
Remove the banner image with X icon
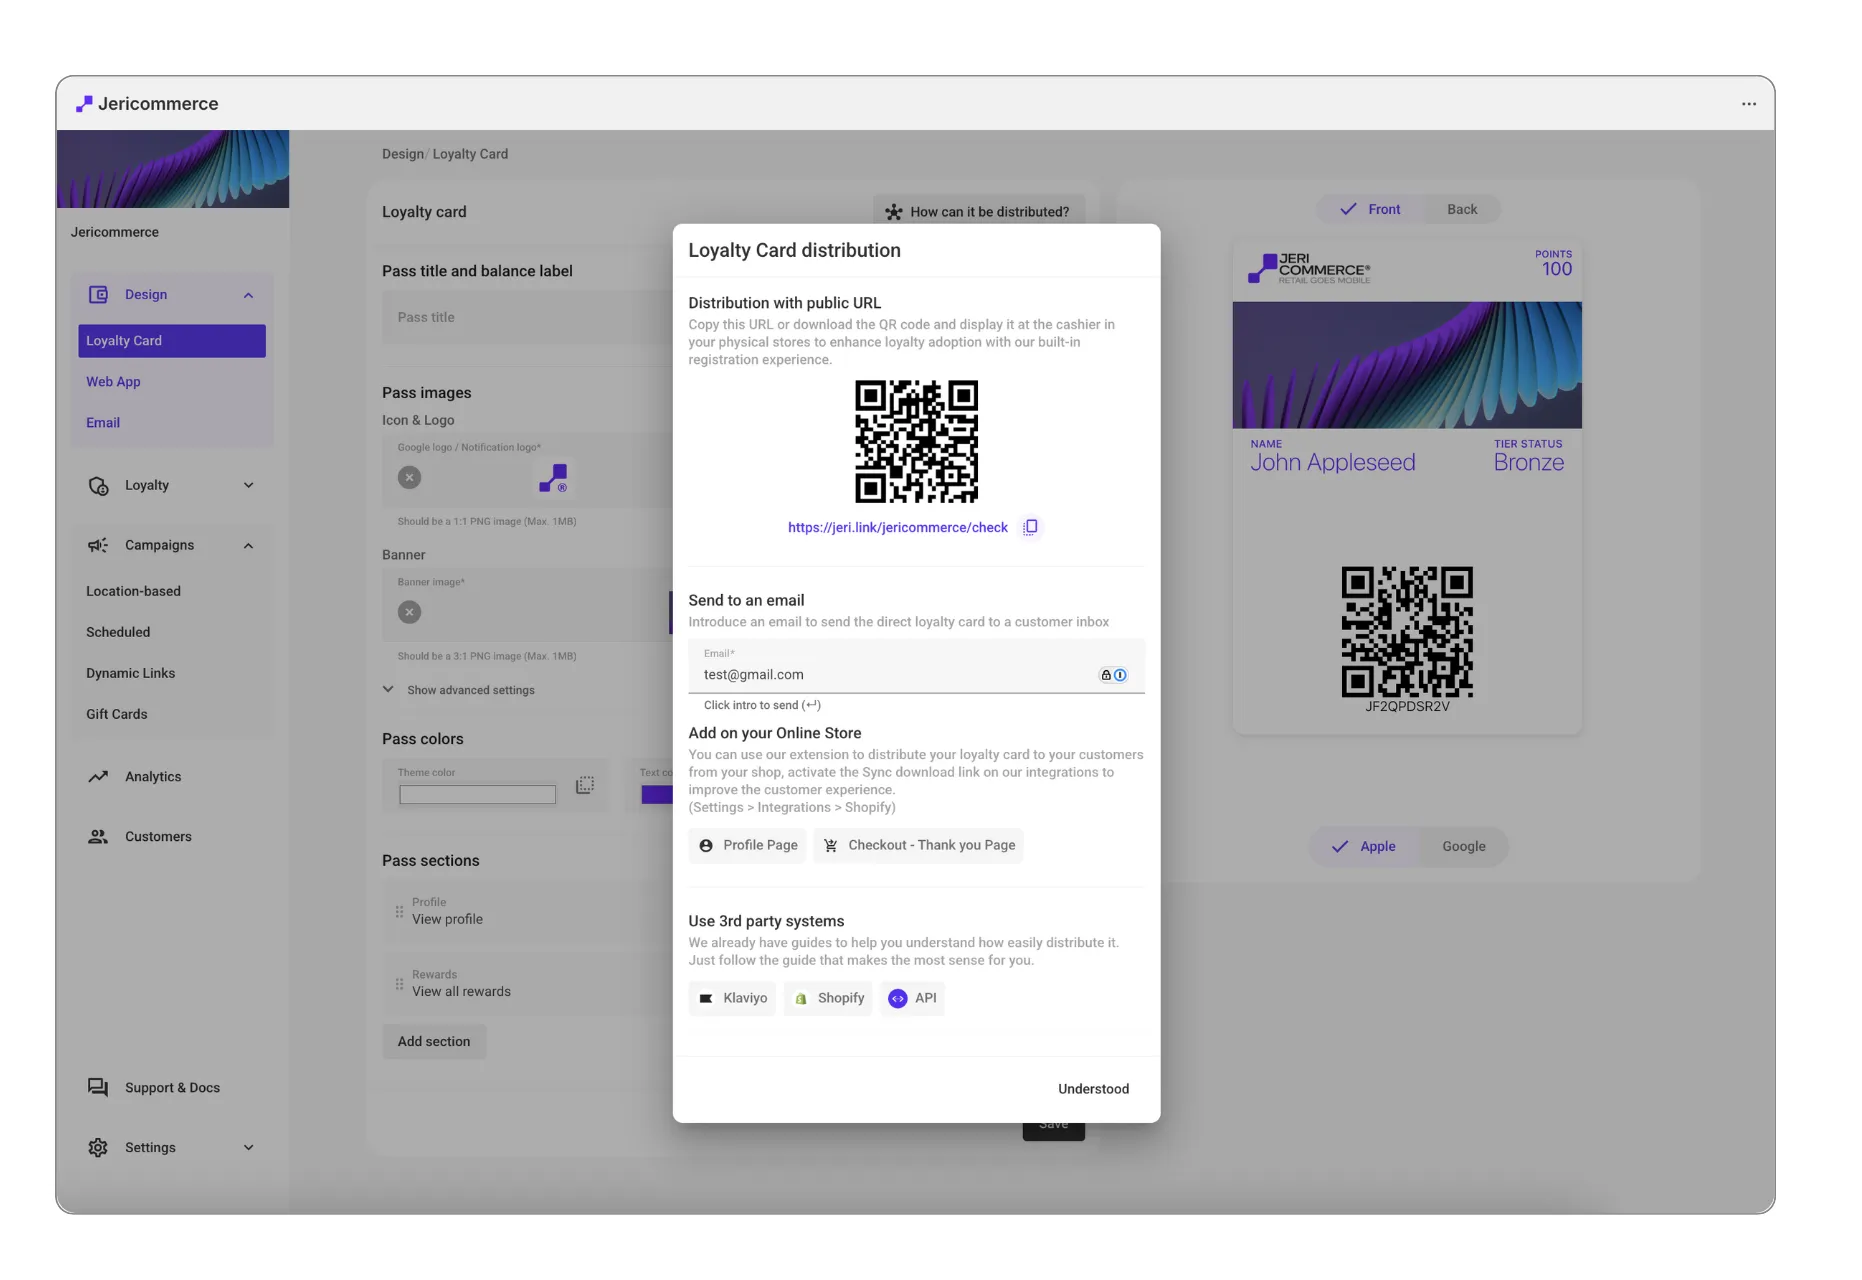(409, 612)
